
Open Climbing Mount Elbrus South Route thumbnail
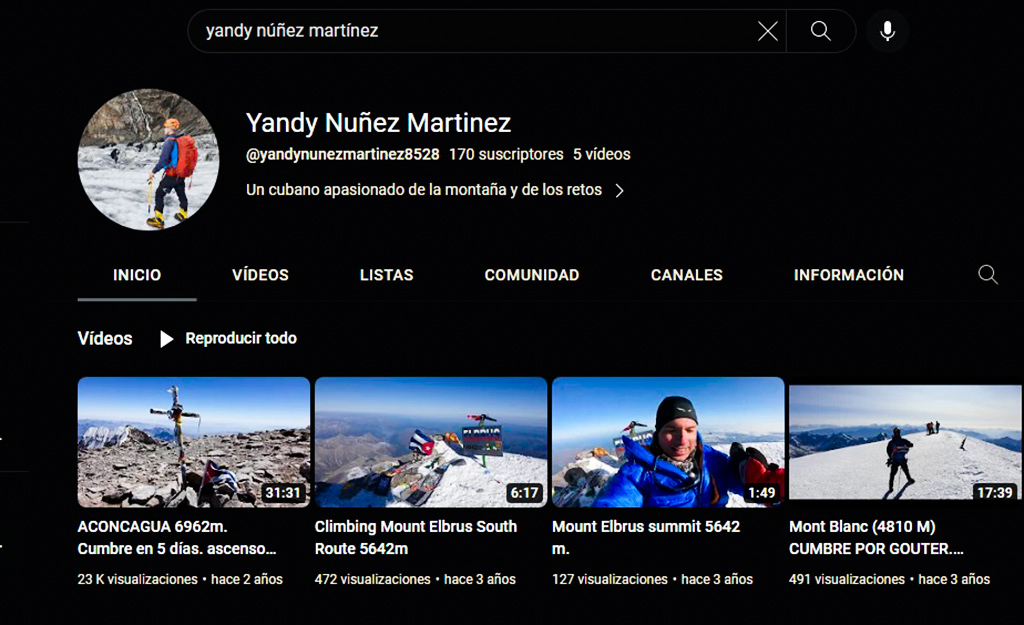click(431, 442)
